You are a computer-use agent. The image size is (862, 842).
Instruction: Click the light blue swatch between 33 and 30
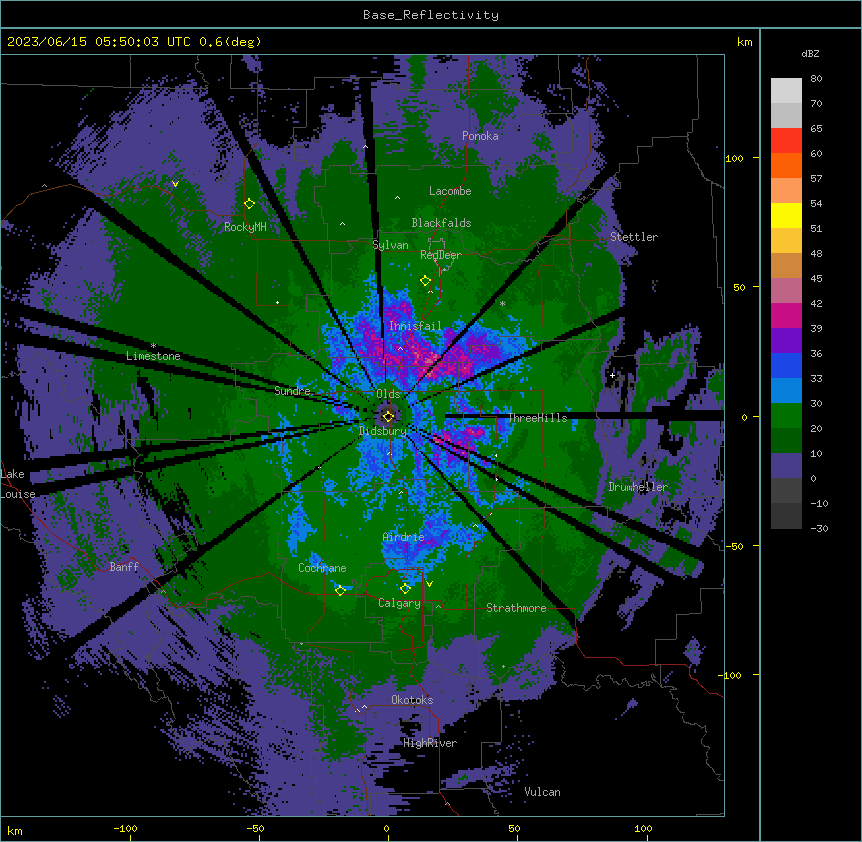[x=786, y=390]
